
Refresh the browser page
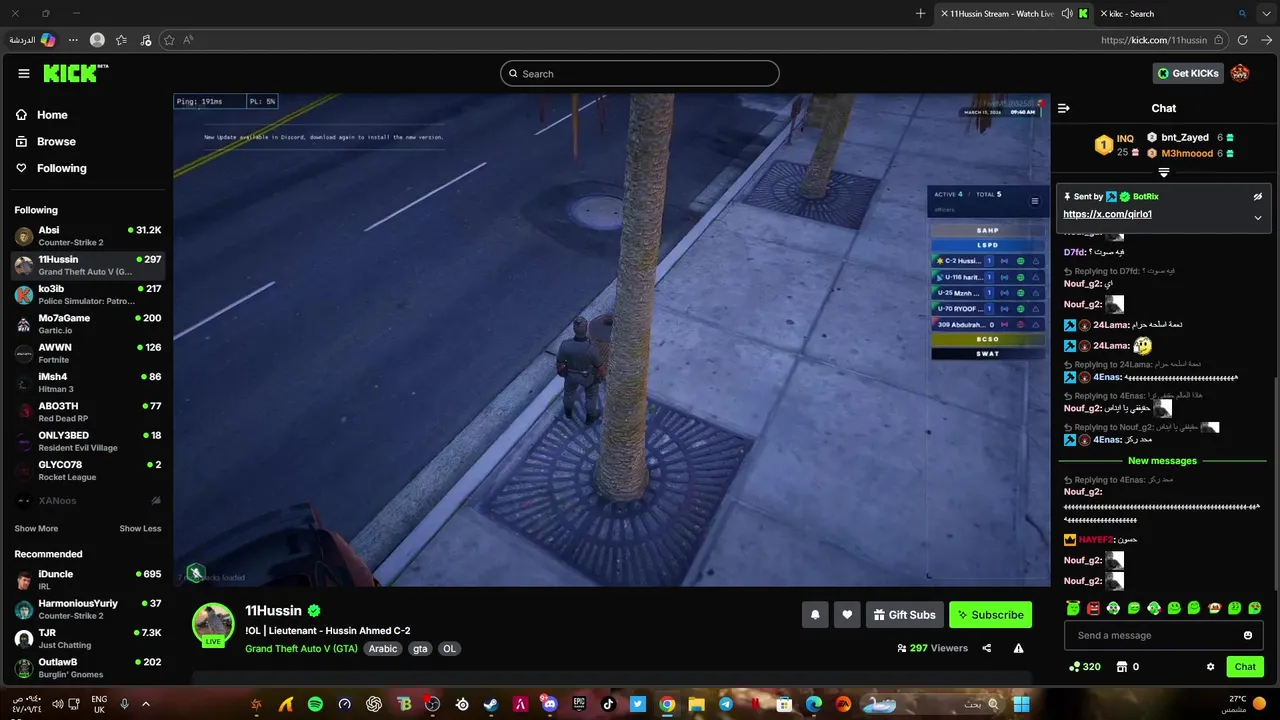(1242, 40)
